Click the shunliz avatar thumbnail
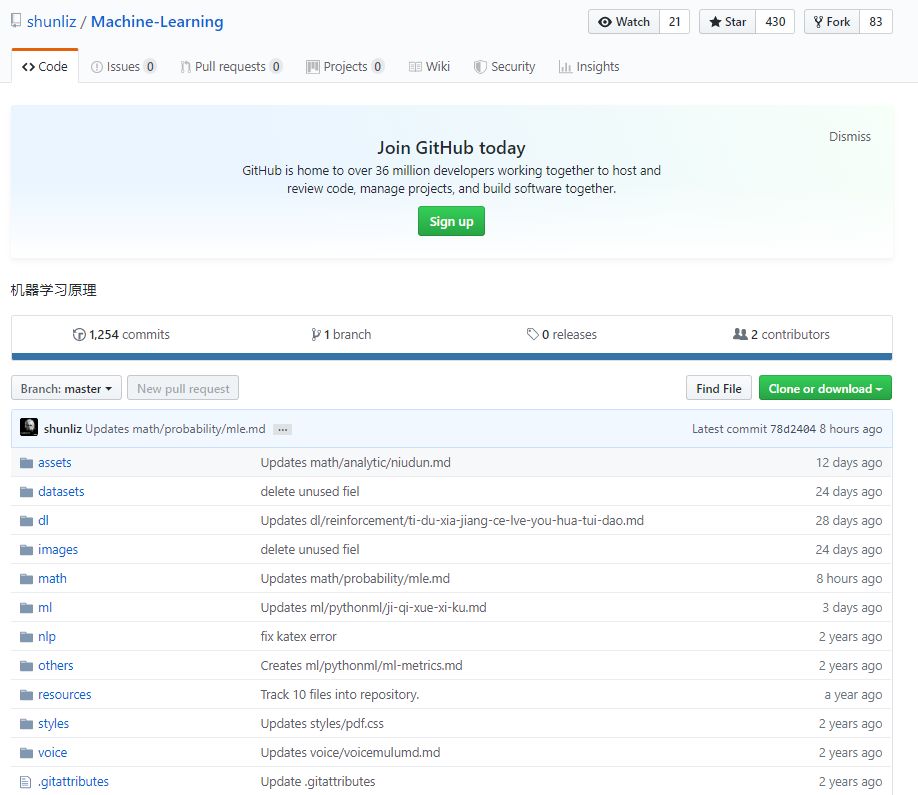Image resolution: width=918 pixels, height=795 pixels. [x=29, y=427]
